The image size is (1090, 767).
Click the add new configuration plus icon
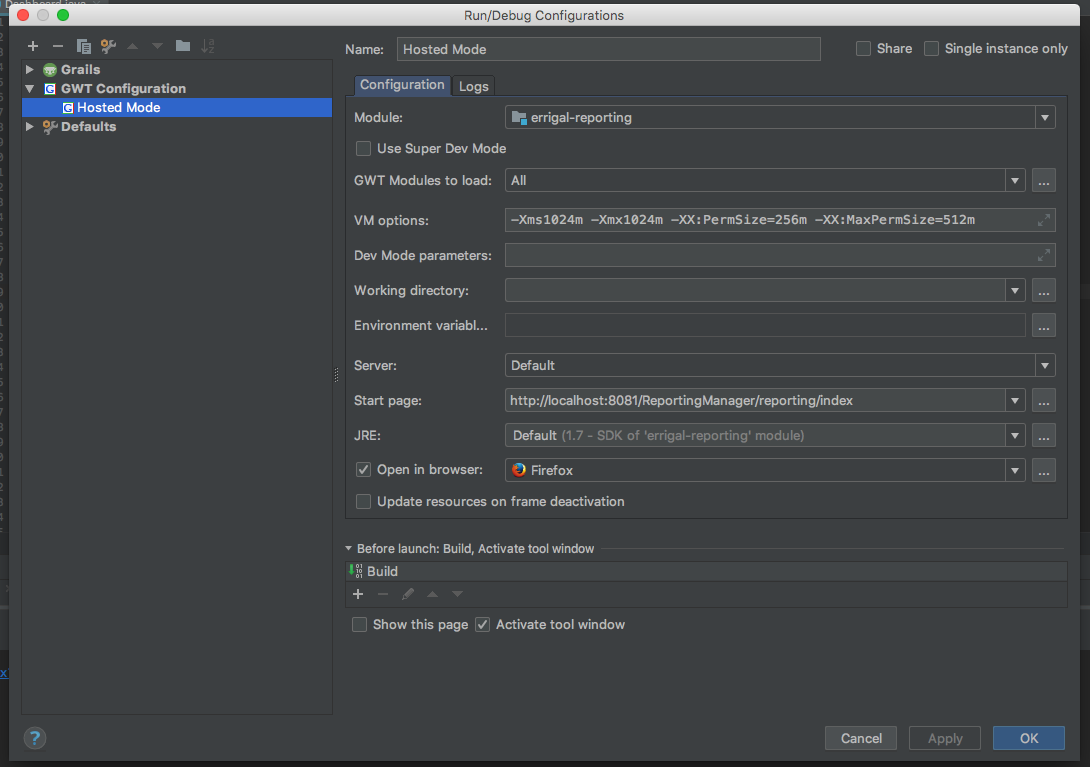(33, 46)
